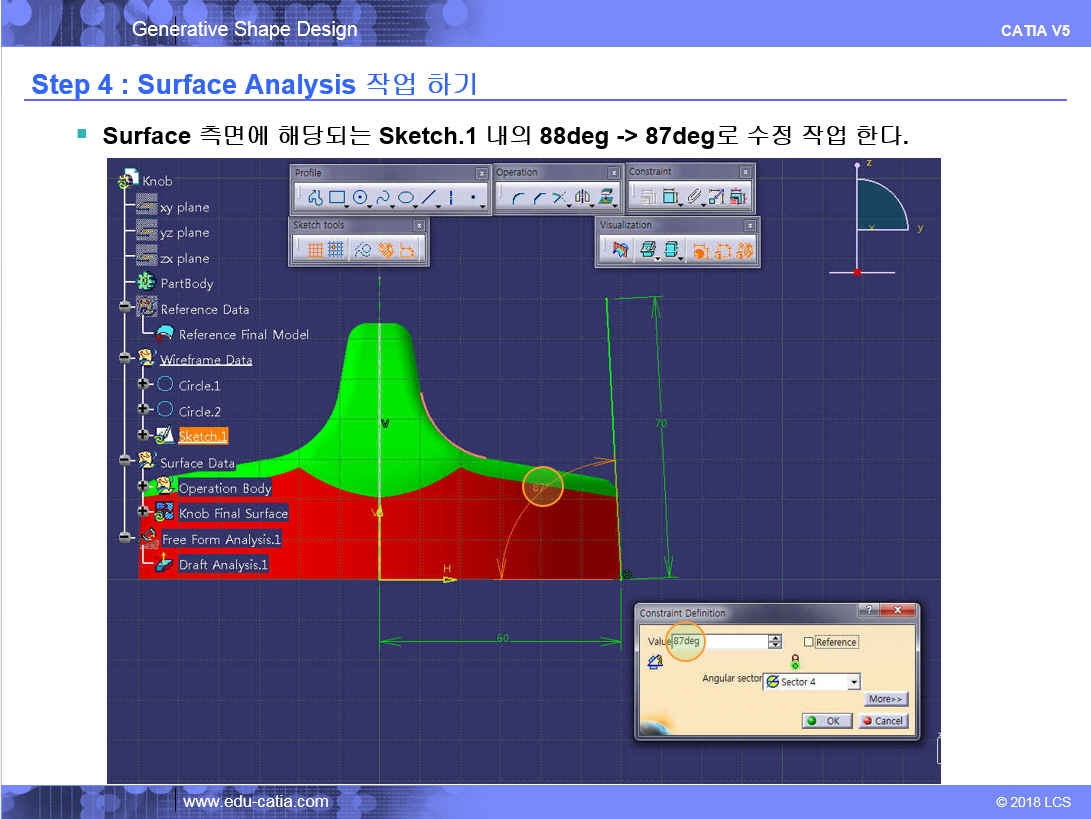The height and width of the screenshot is (819, 1091).
Task: Click the More>> button
Action: click(x=886, y=699)
